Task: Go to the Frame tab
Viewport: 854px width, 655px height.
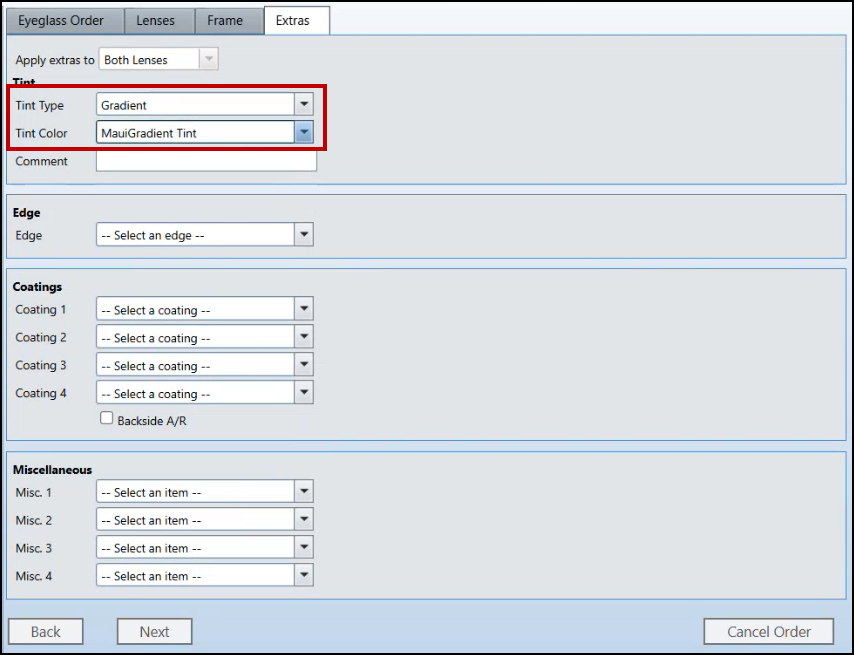Action: [225, 20]
